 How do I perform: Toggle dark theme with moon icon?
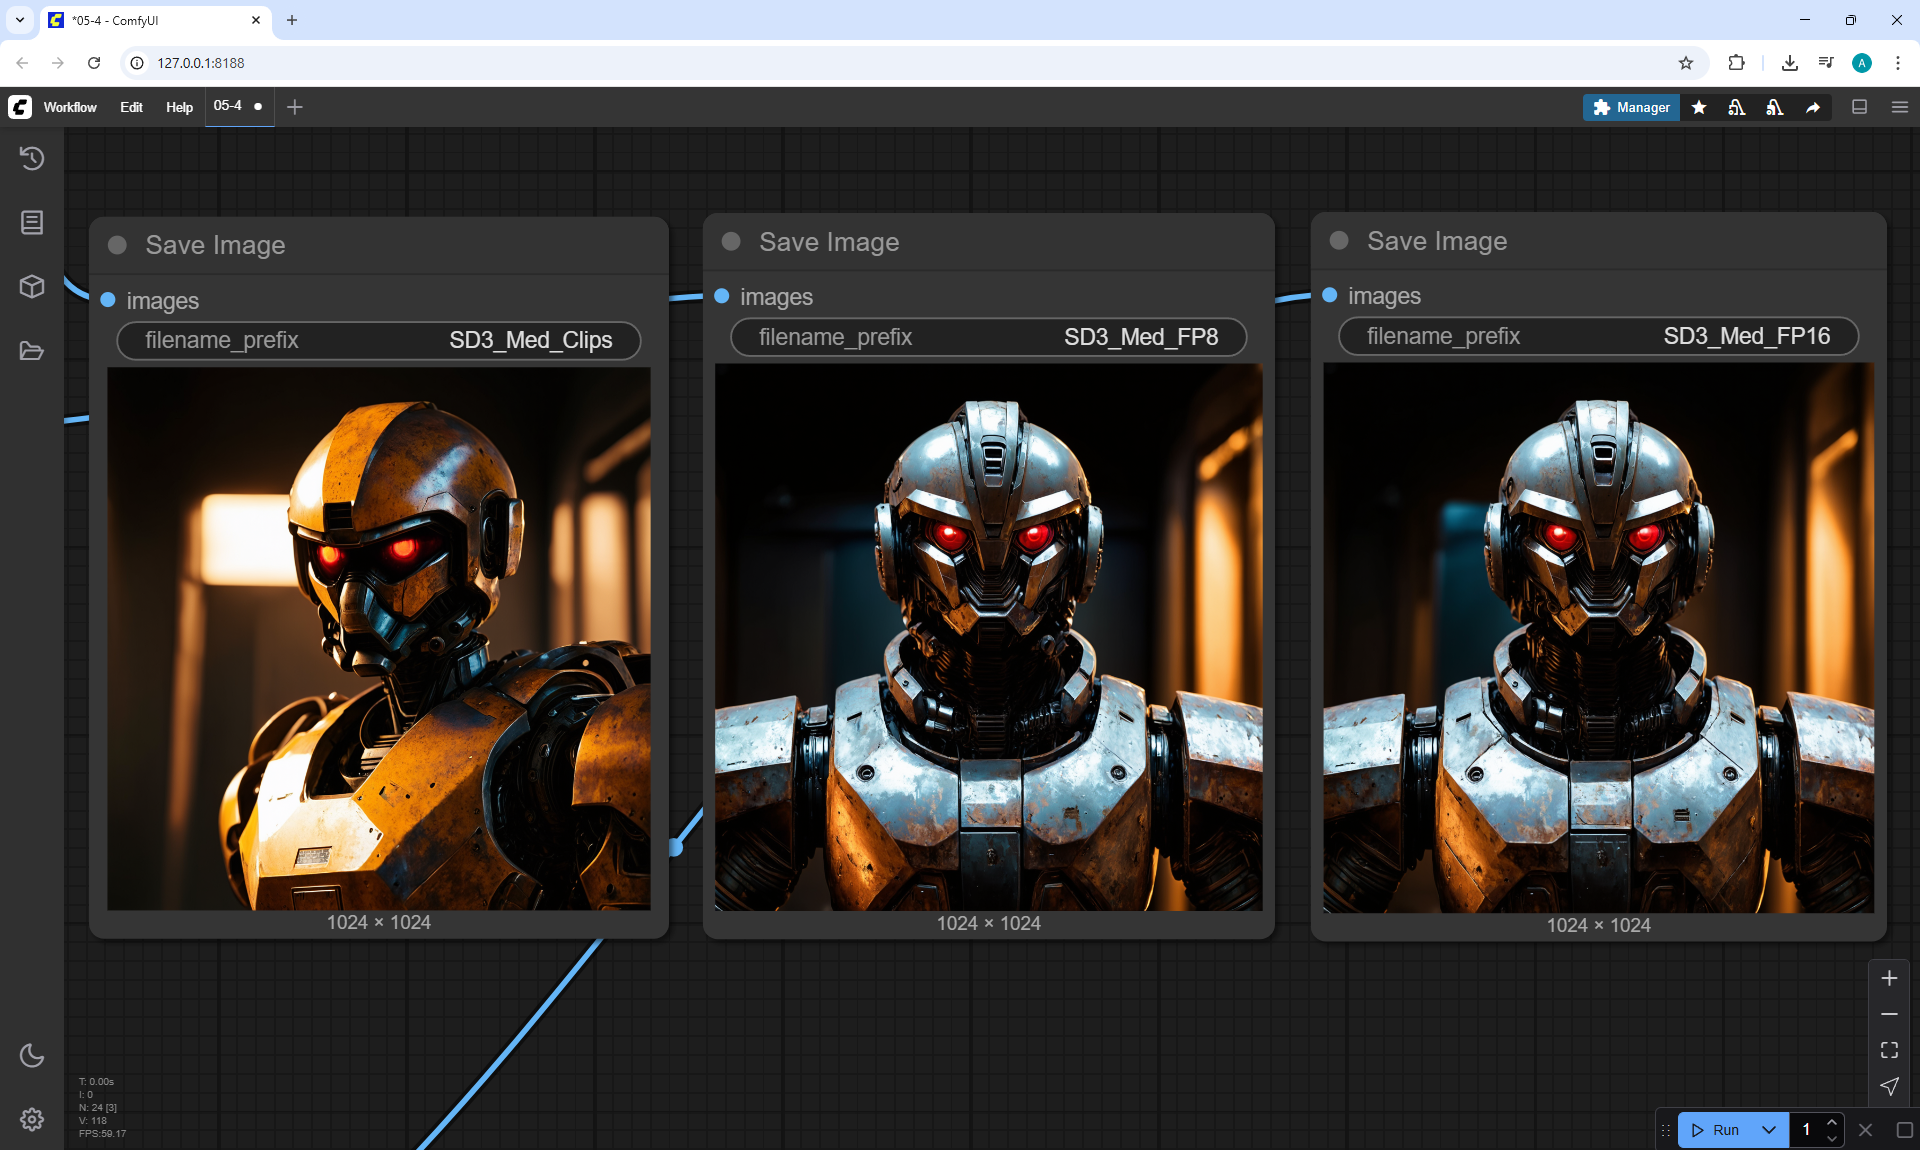[x=32, y=1055]
